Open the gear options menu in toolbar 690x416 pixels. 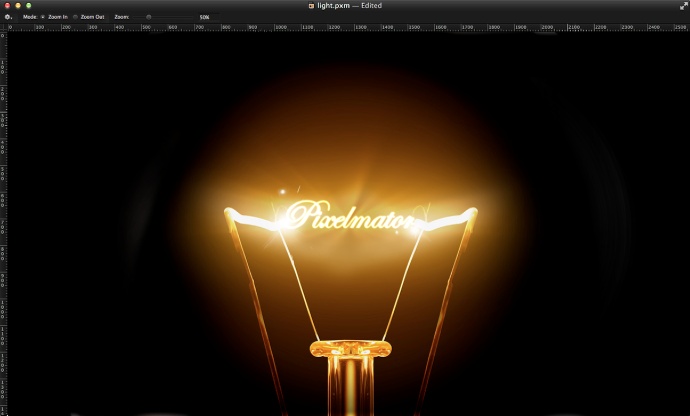coord(8,17)
